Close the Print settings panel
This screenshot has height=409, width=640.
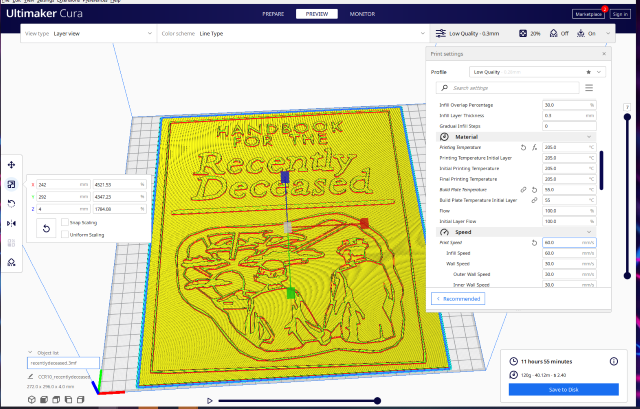pyautogui.click(x=604, y=53)
